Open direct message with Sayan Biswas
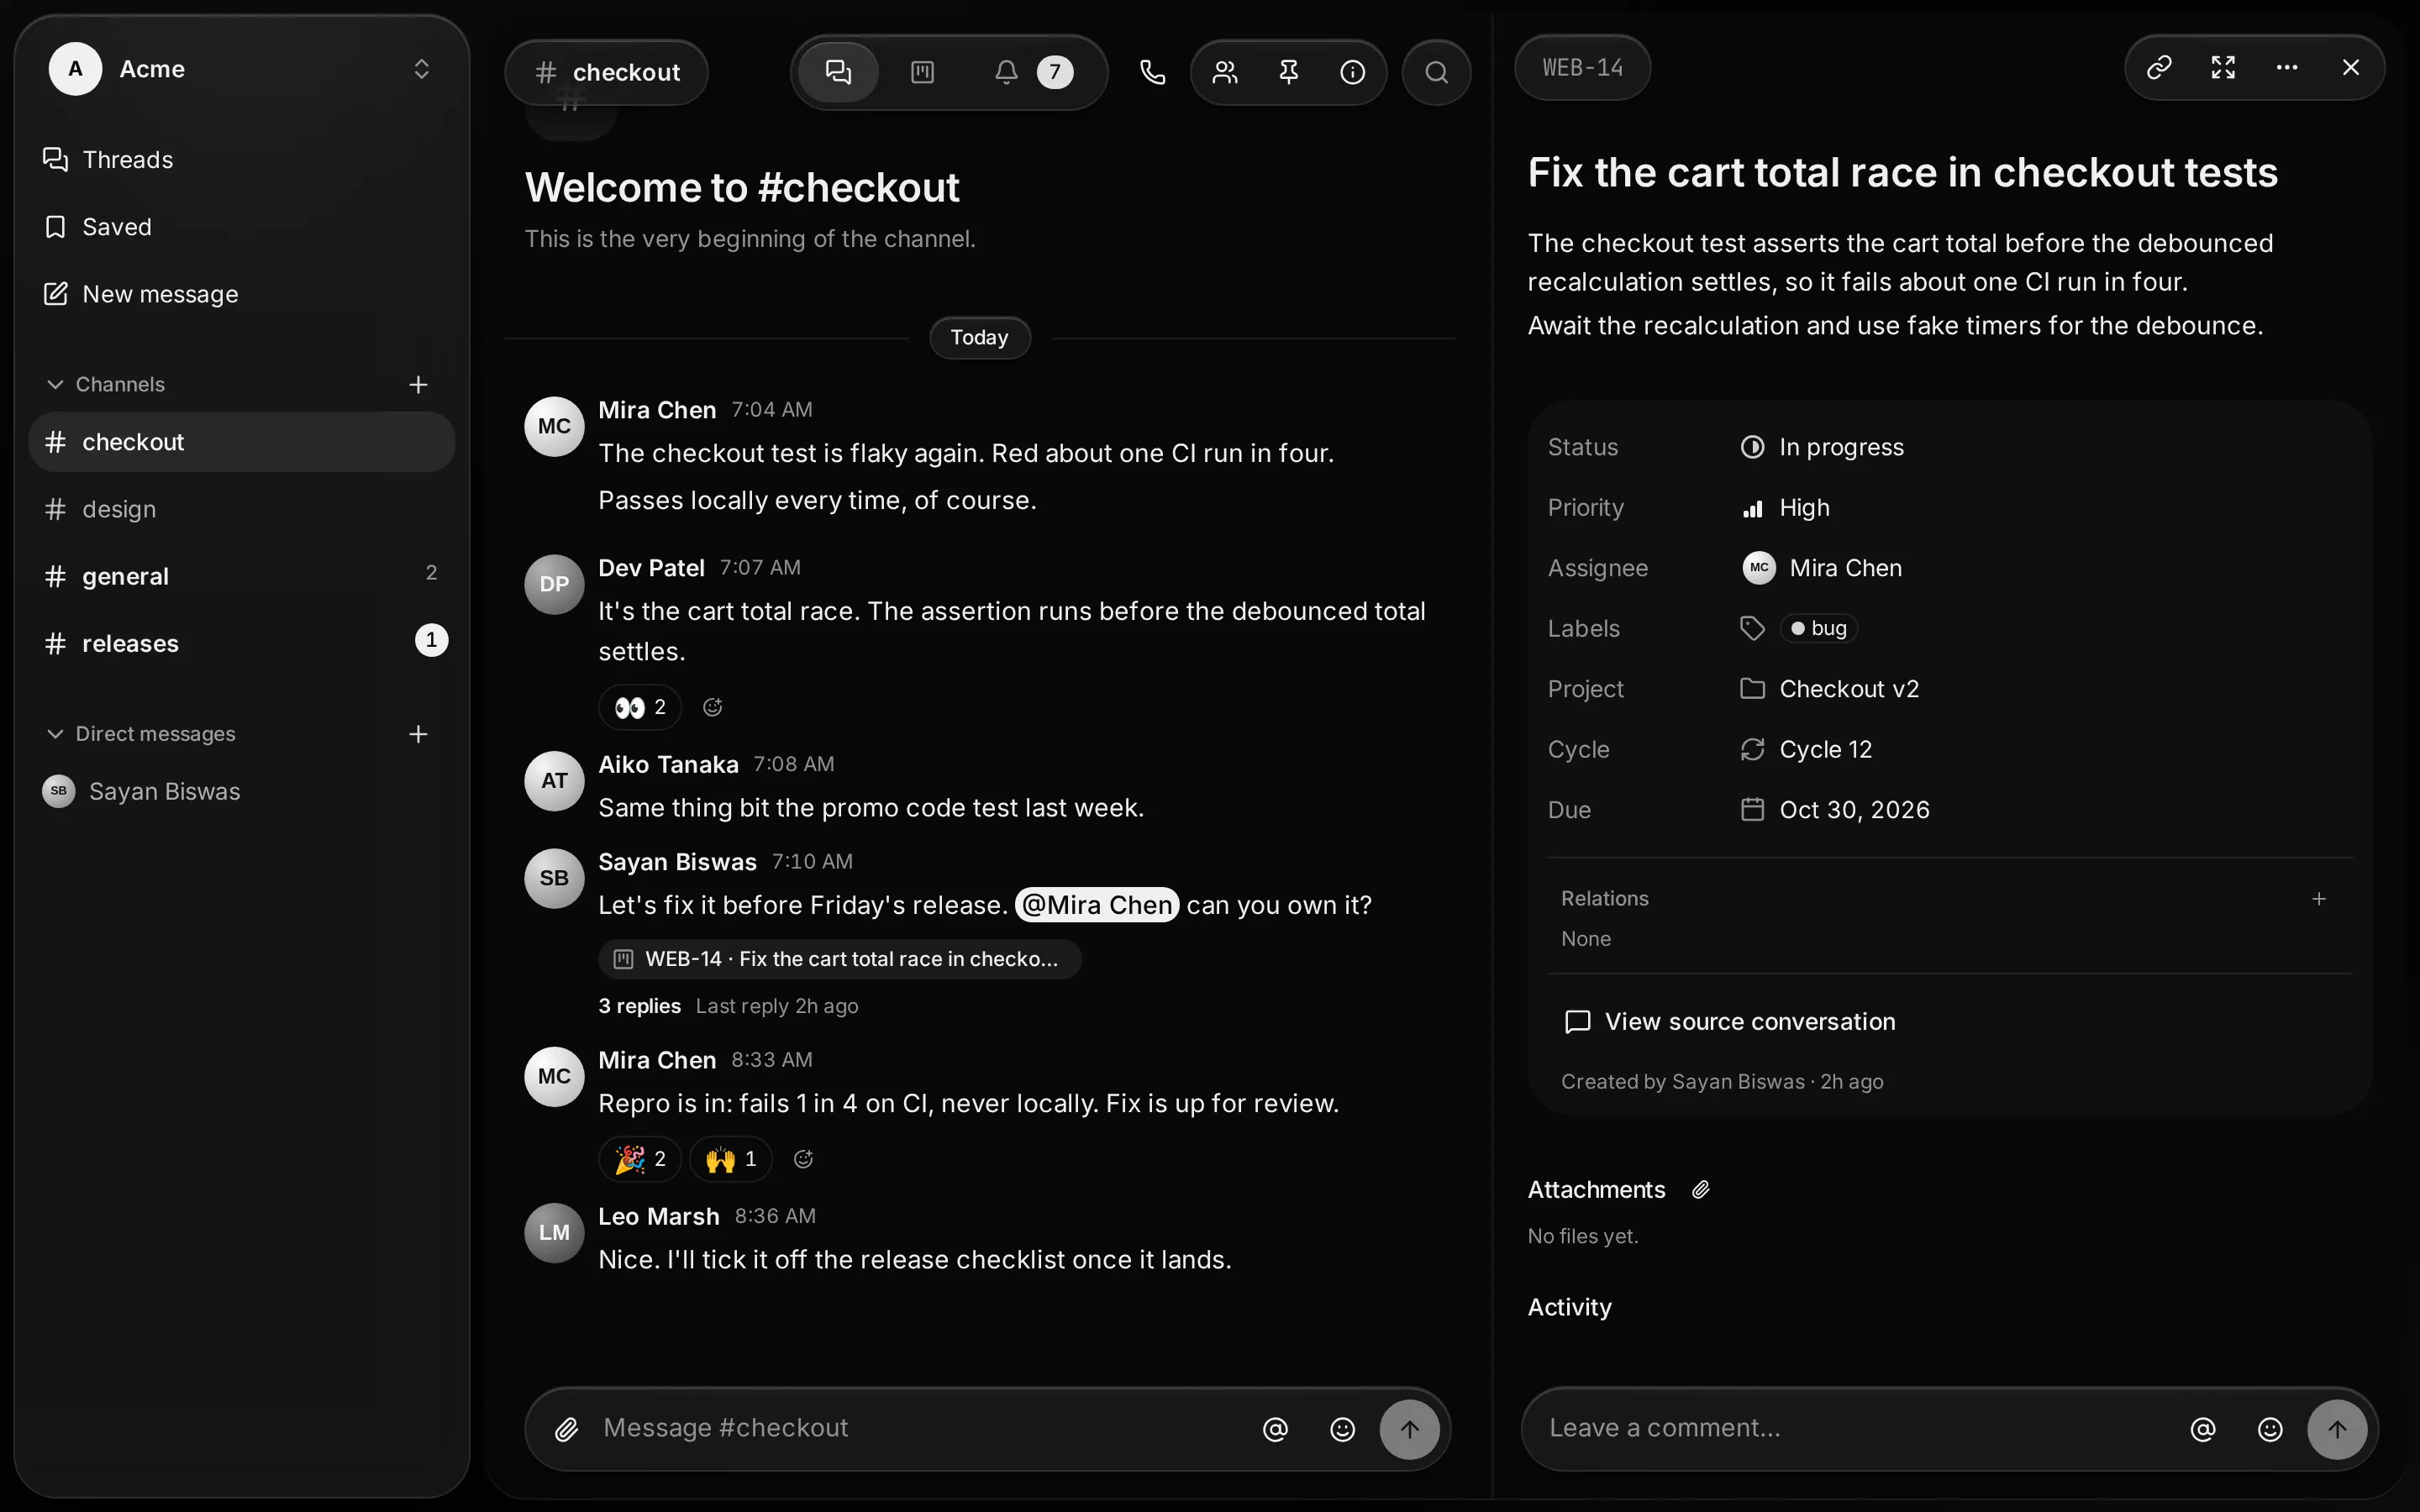 click(x=241, y=791)
